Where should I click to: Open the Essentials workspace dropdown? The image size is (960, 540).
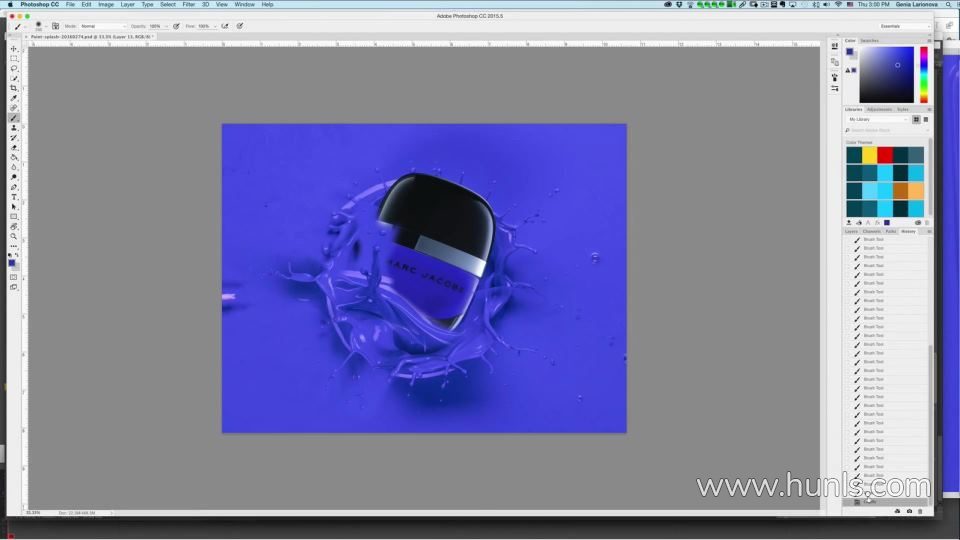[904, 26]
